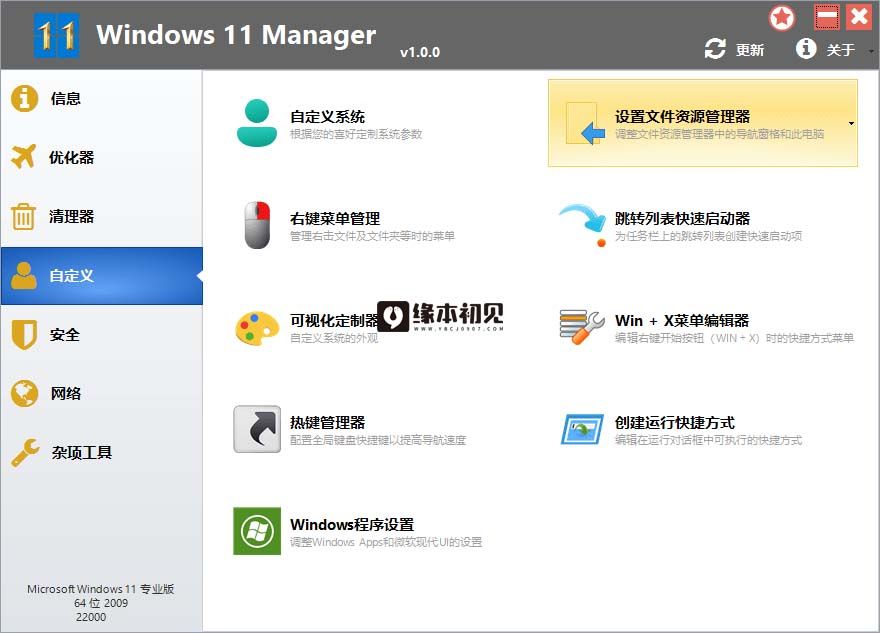Click the red star favorite icon
The image size is (880, 633).
click(x=781, y=18)
